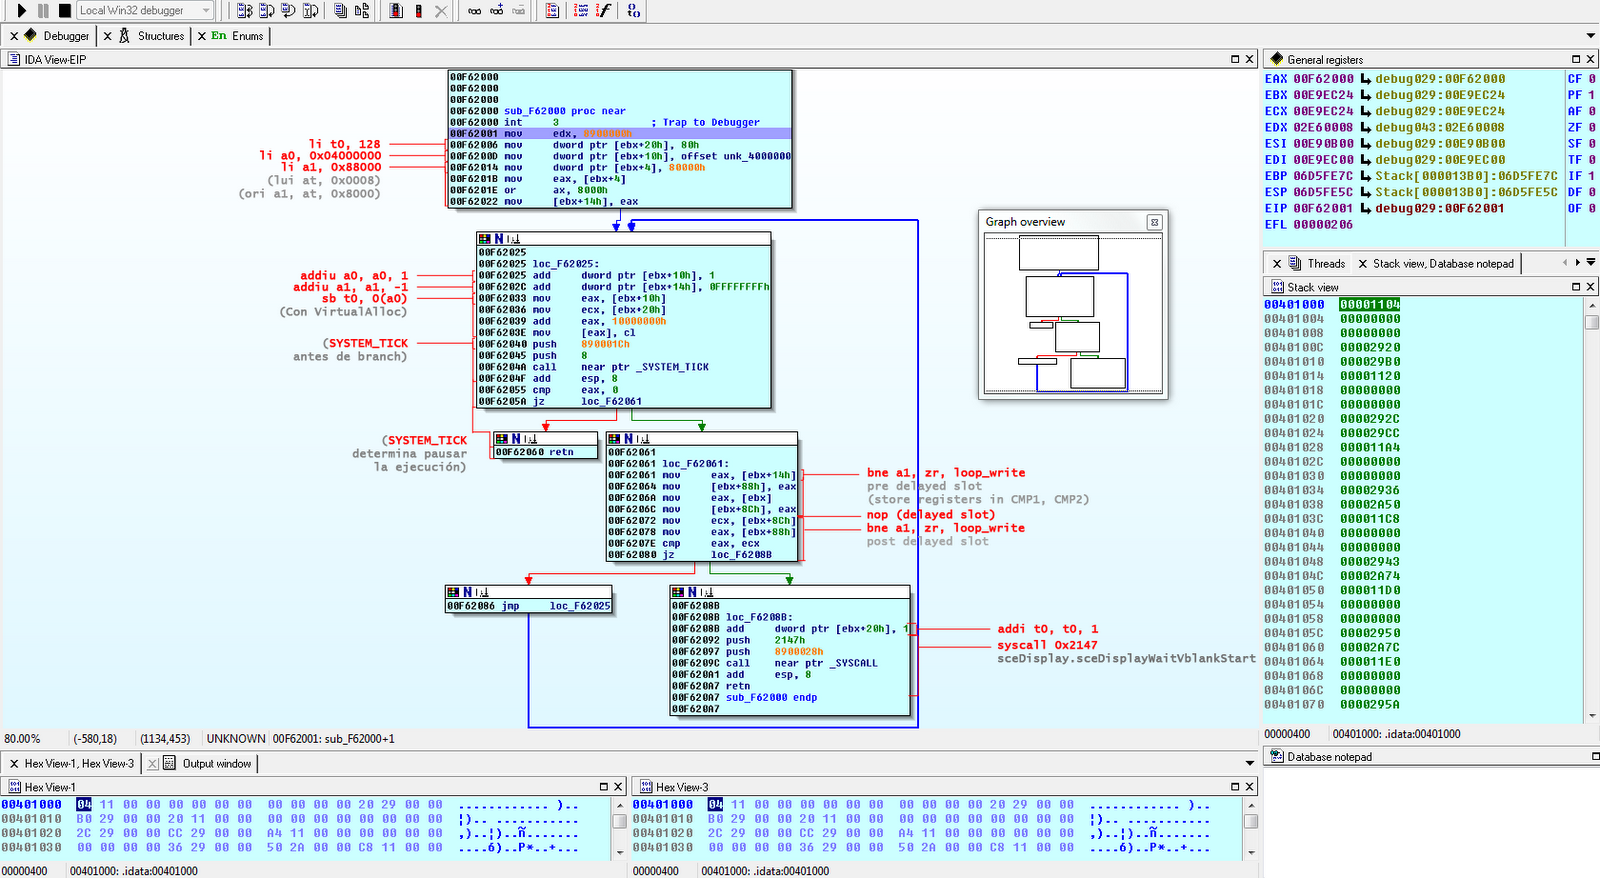
Task: Click the step into toolbar icon
Action: click(245, 11)
